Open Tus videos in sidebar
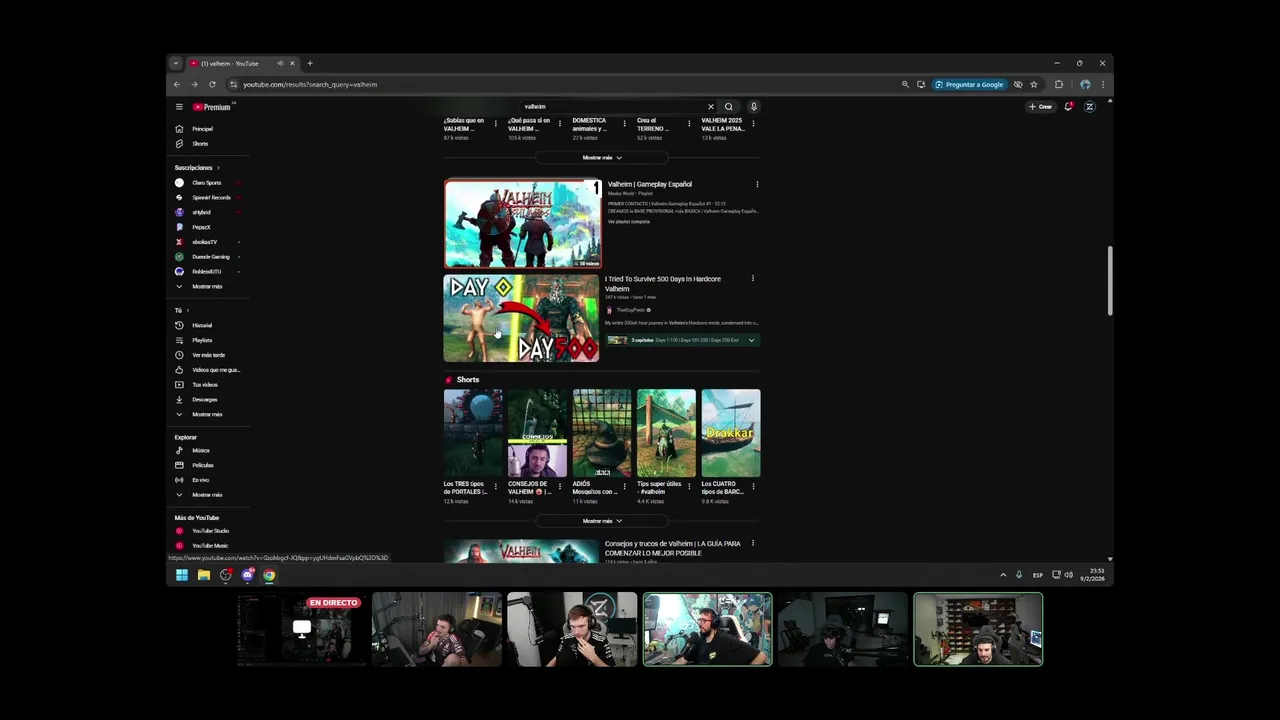This screenshot has width=1280, height=720. coord(205,385)
